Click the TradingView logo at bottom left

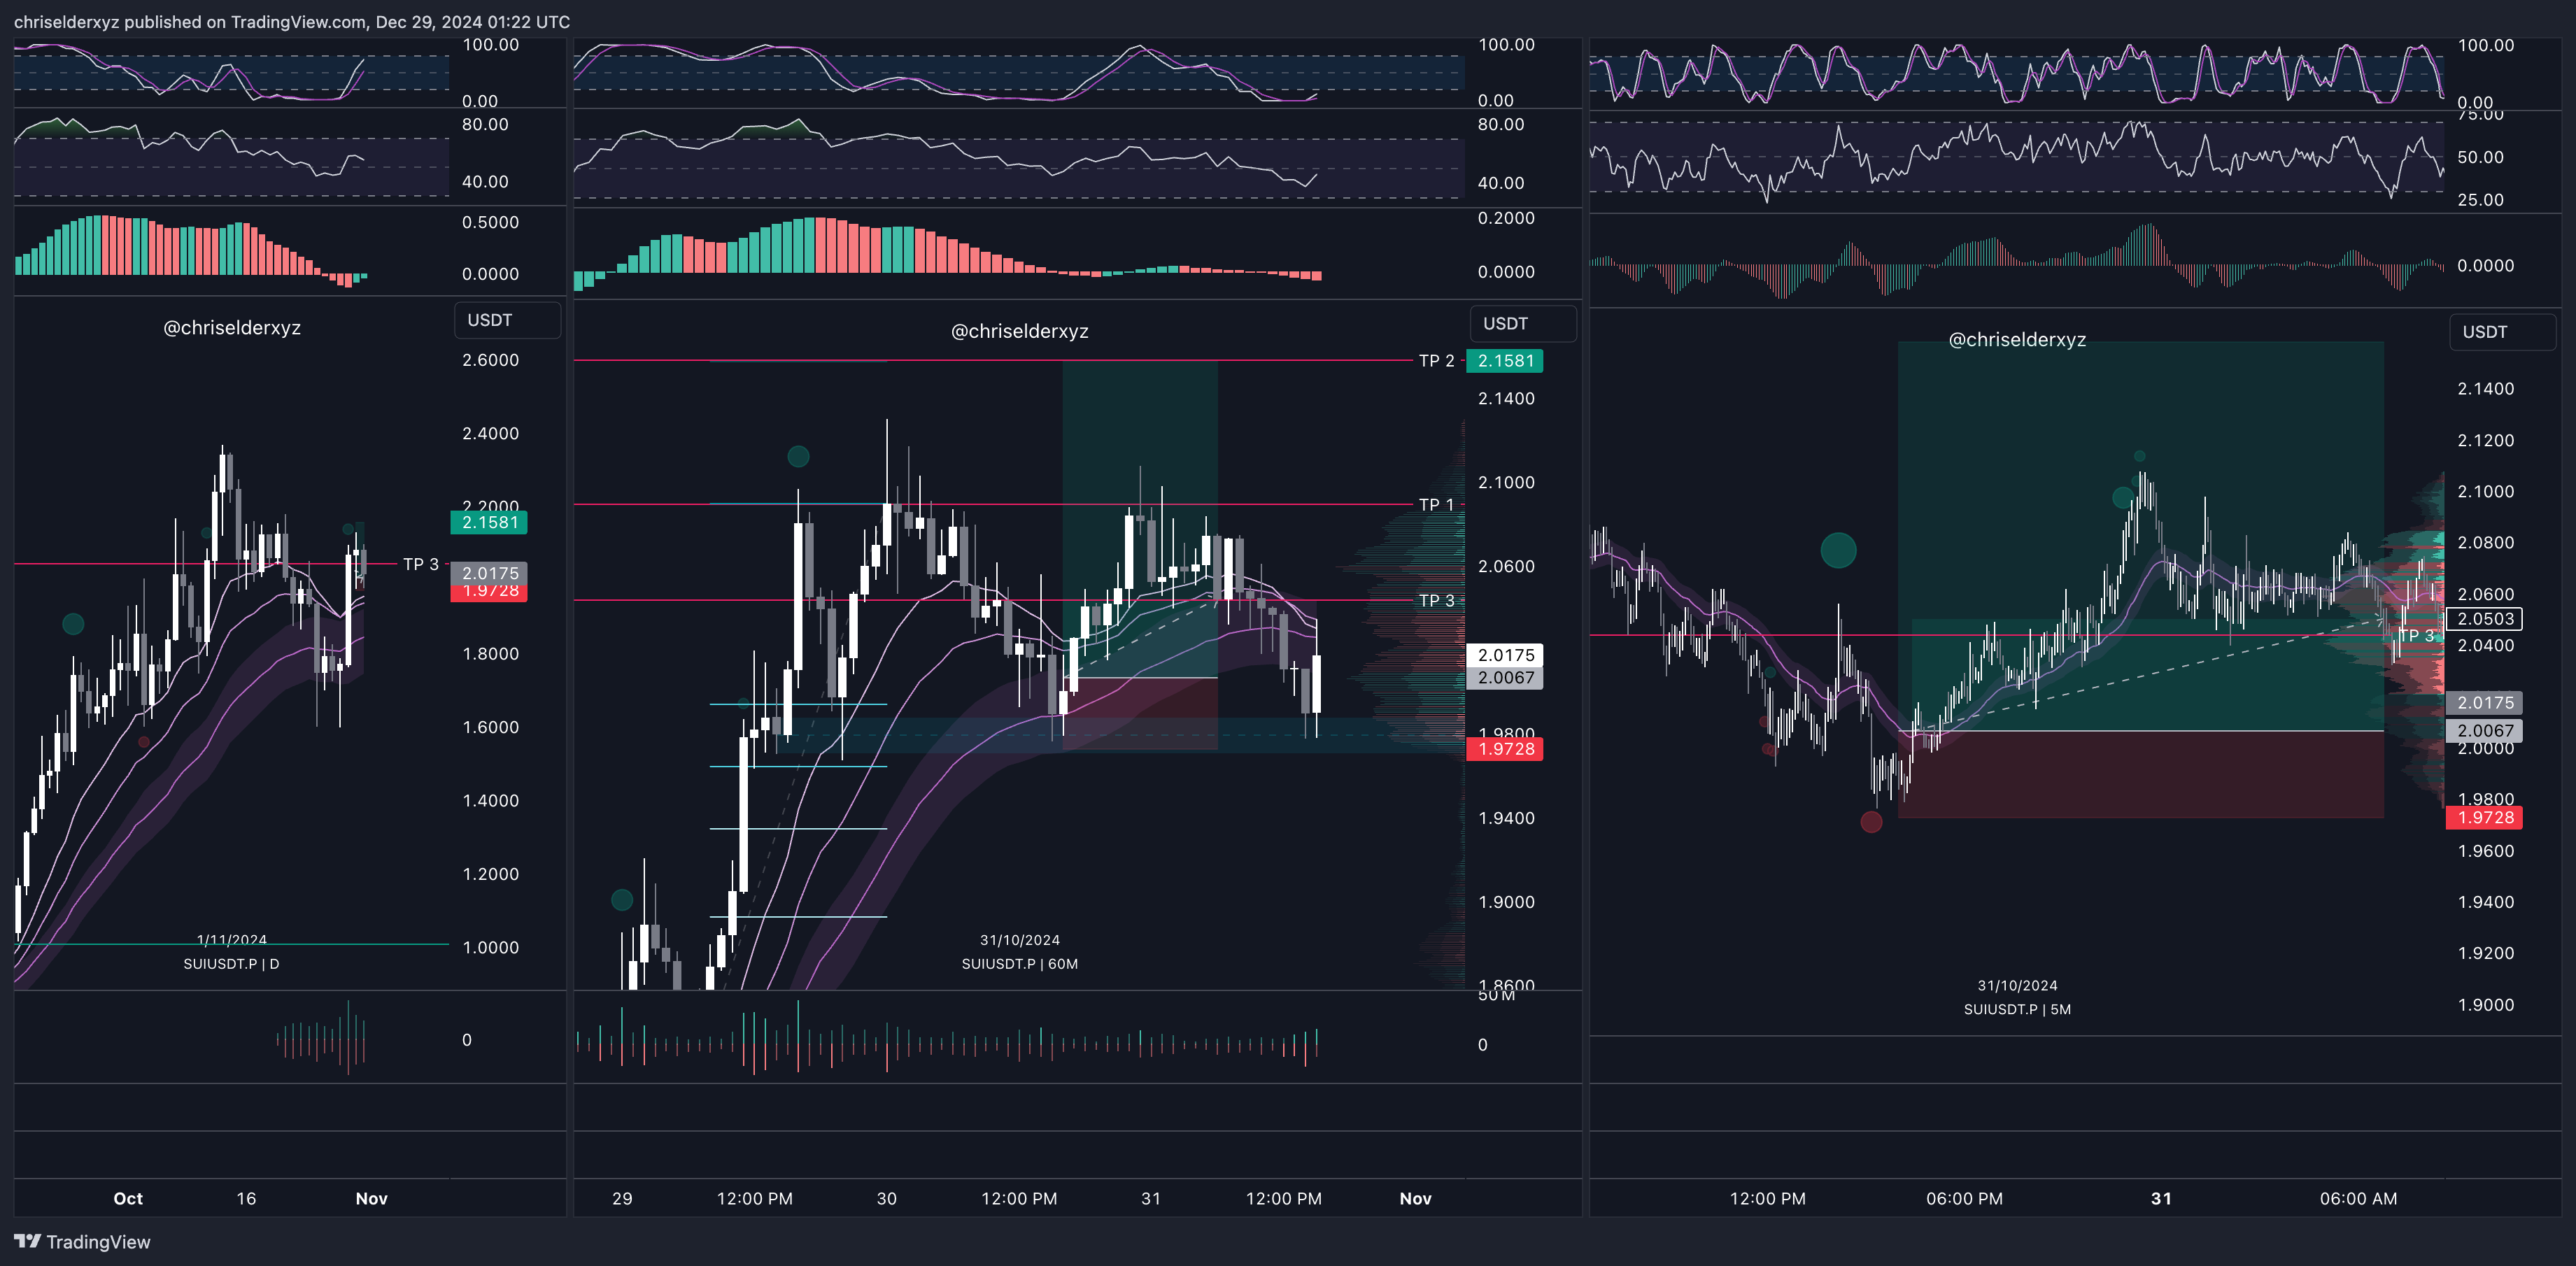click(x=82, y=1241)
